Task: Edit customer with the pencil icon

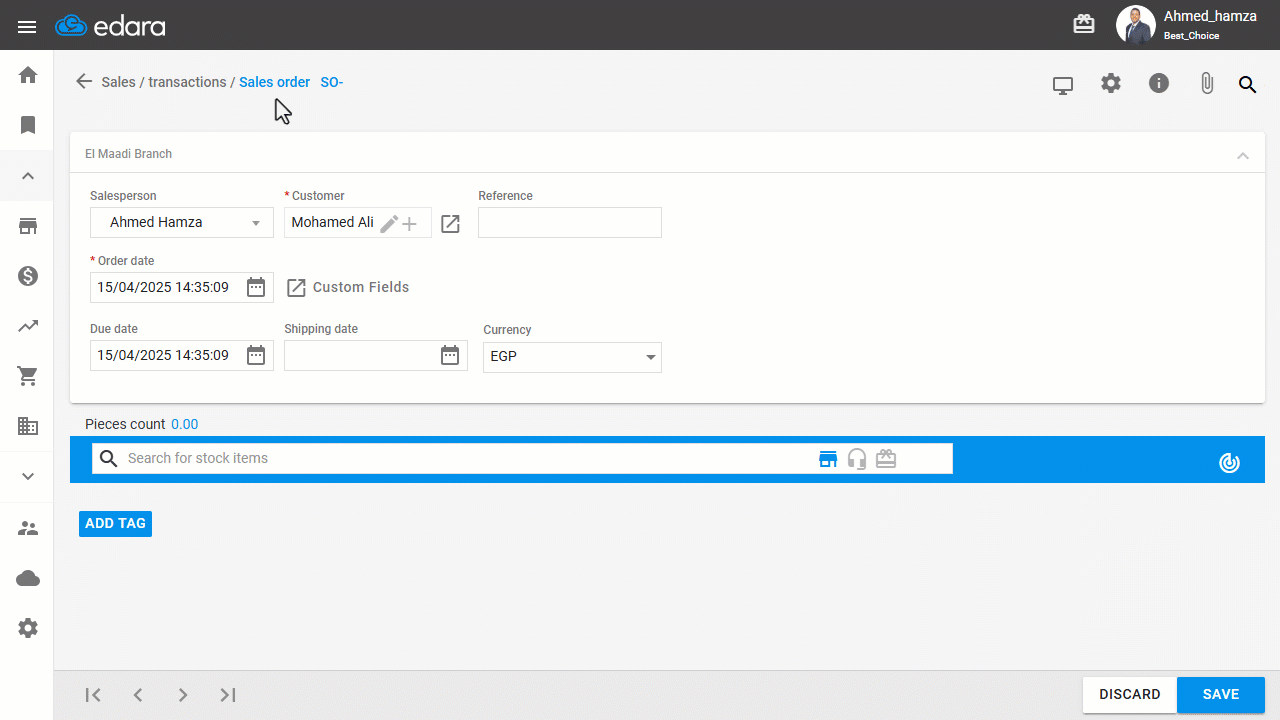Action: coord(389,224)
